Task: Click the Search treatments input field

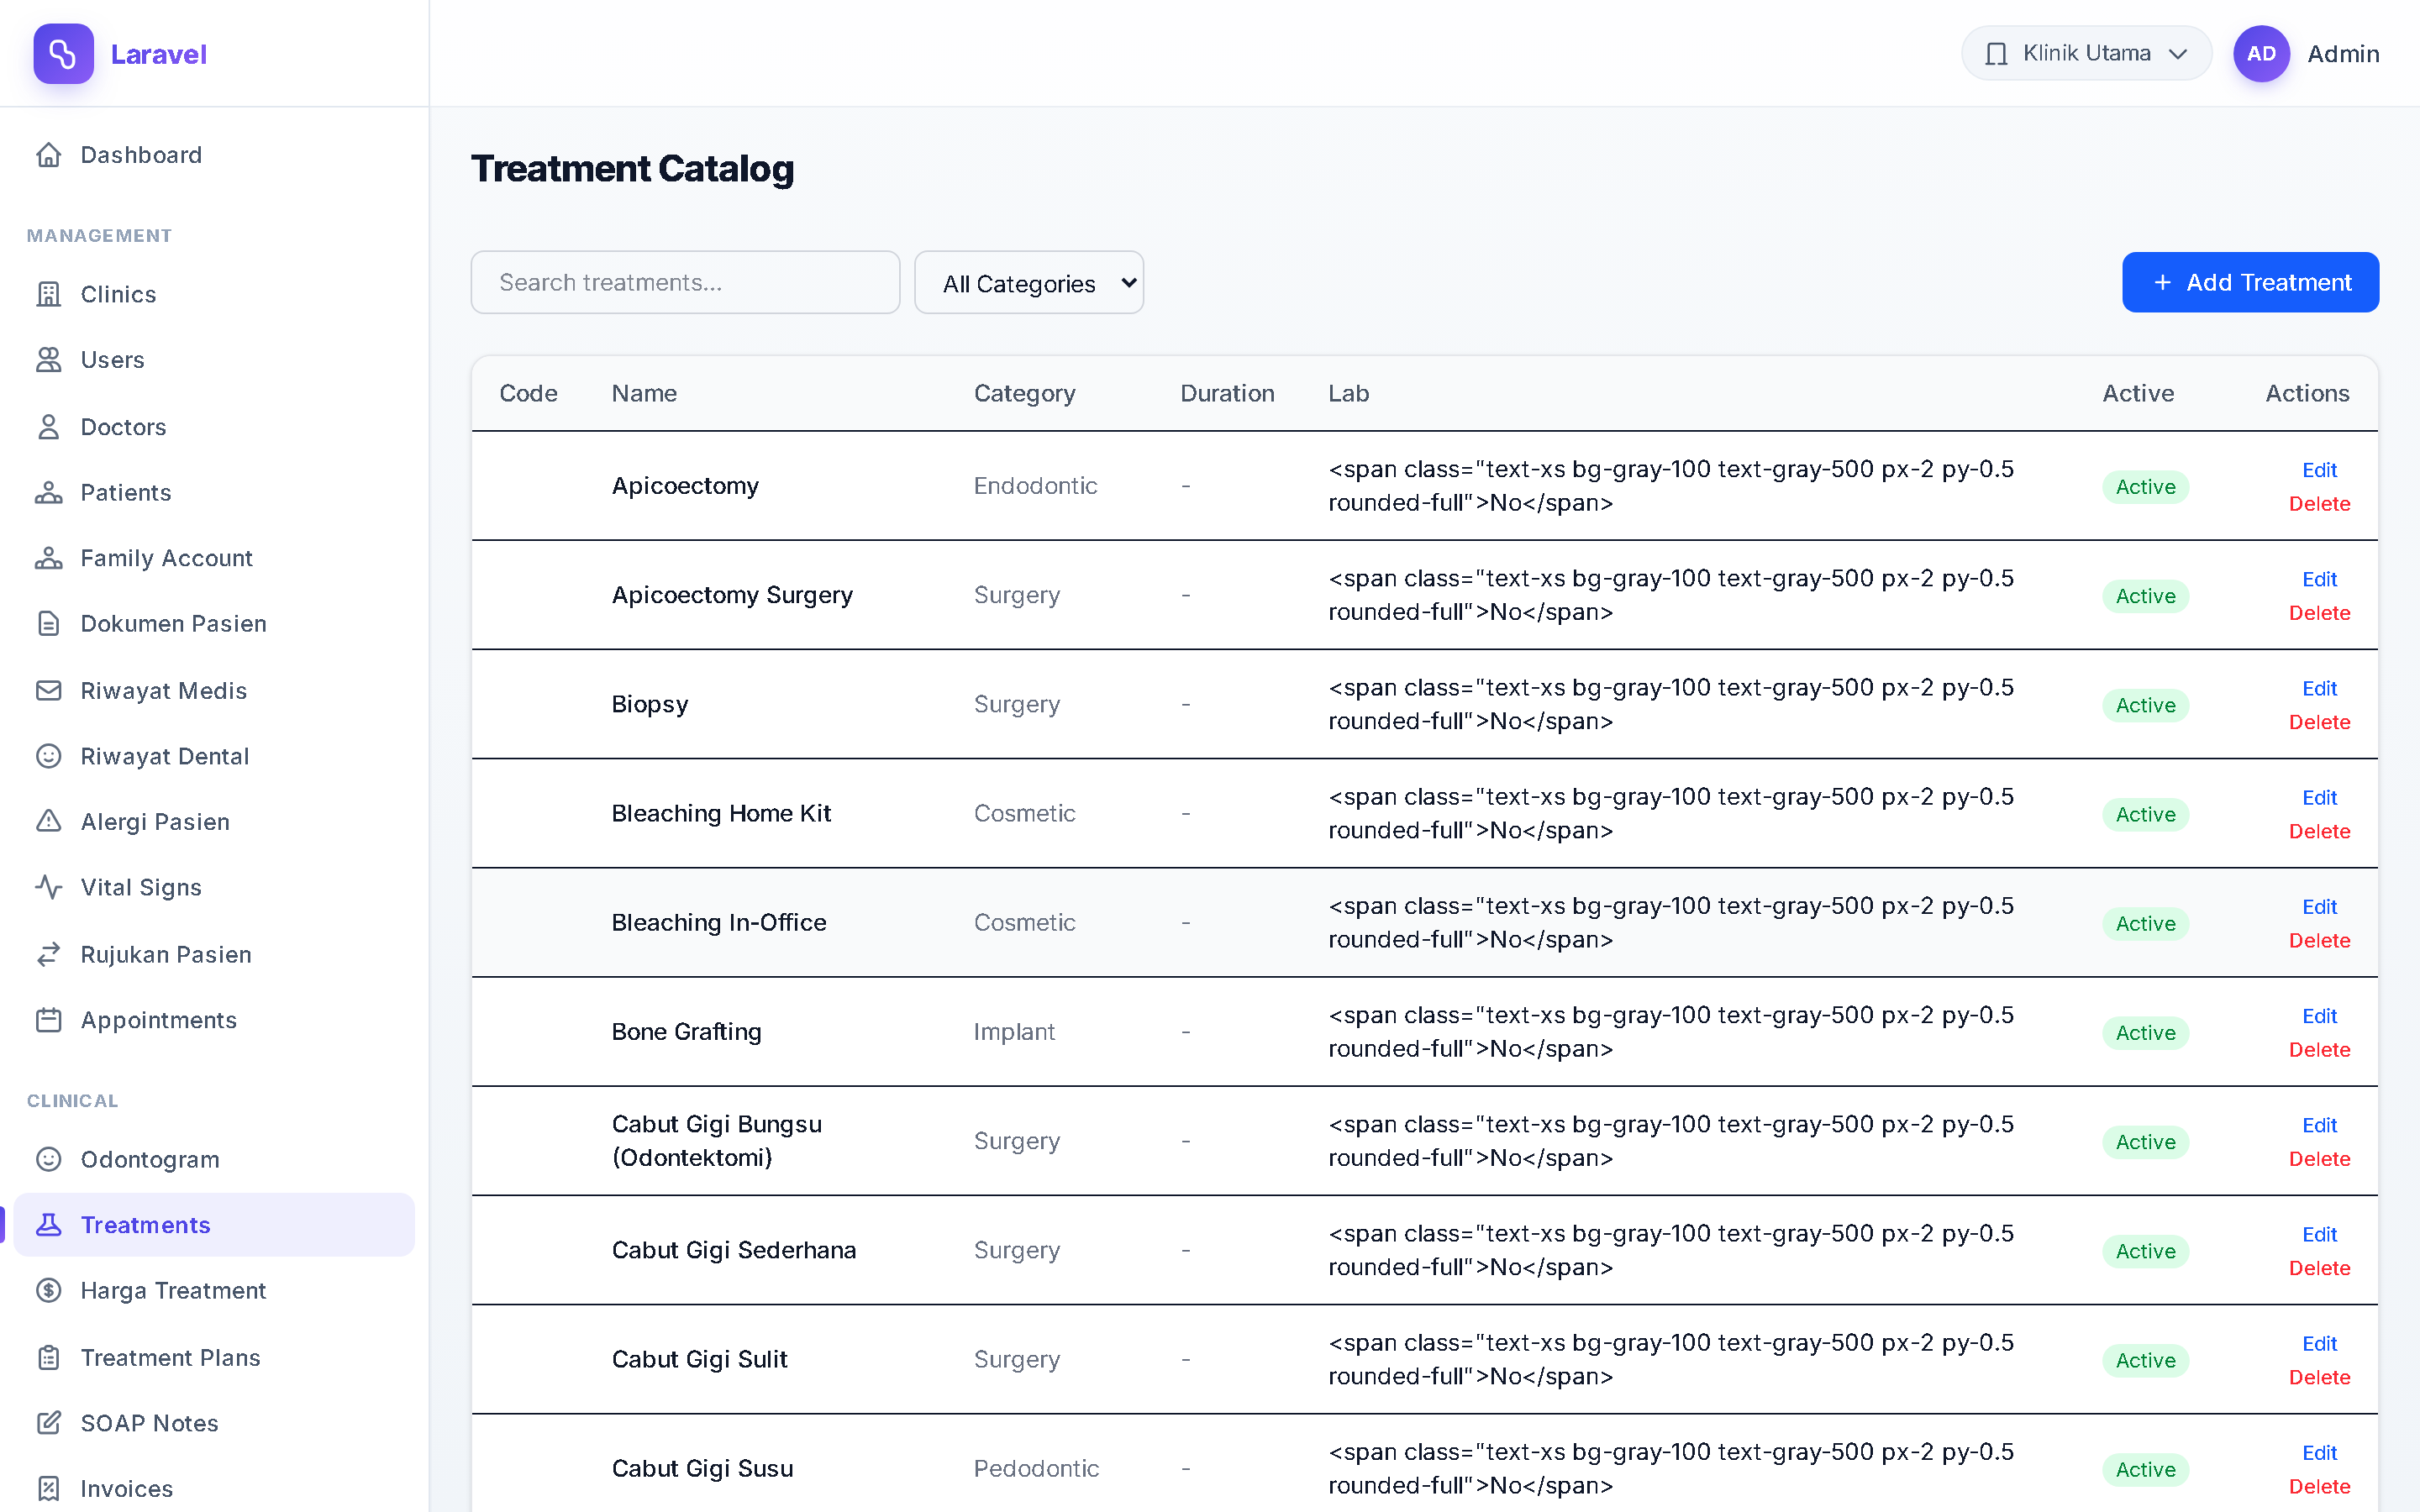Action: click(685, 283)
